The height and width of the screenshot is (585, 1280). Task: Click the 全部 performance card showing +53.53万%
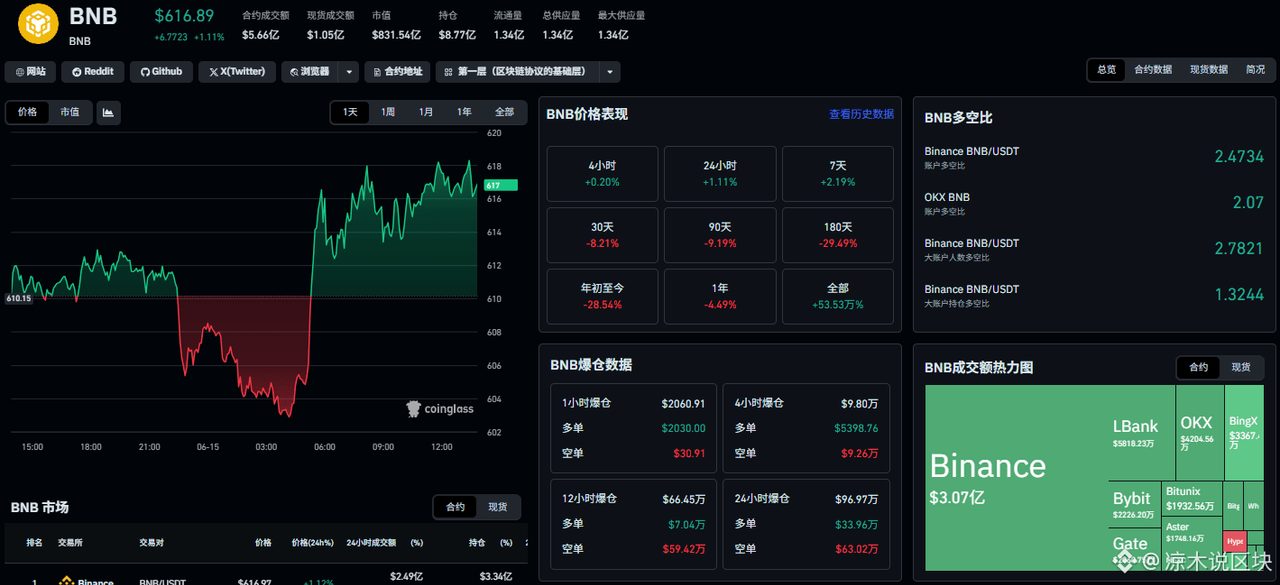[838, 296]
